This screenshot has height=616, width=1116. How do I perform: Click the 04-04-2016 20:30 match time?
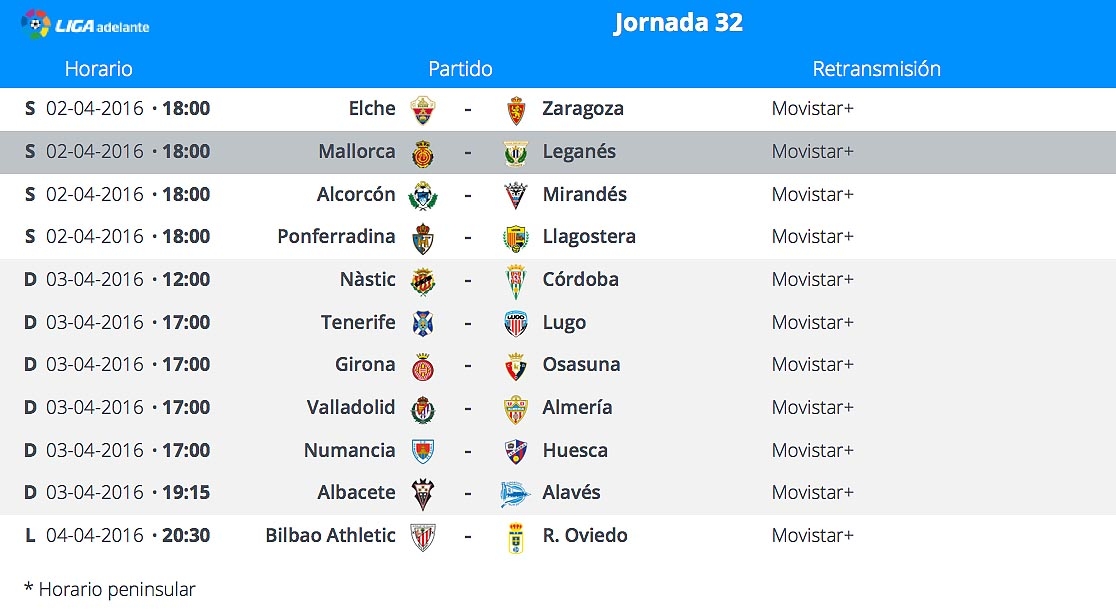[128, 536]
